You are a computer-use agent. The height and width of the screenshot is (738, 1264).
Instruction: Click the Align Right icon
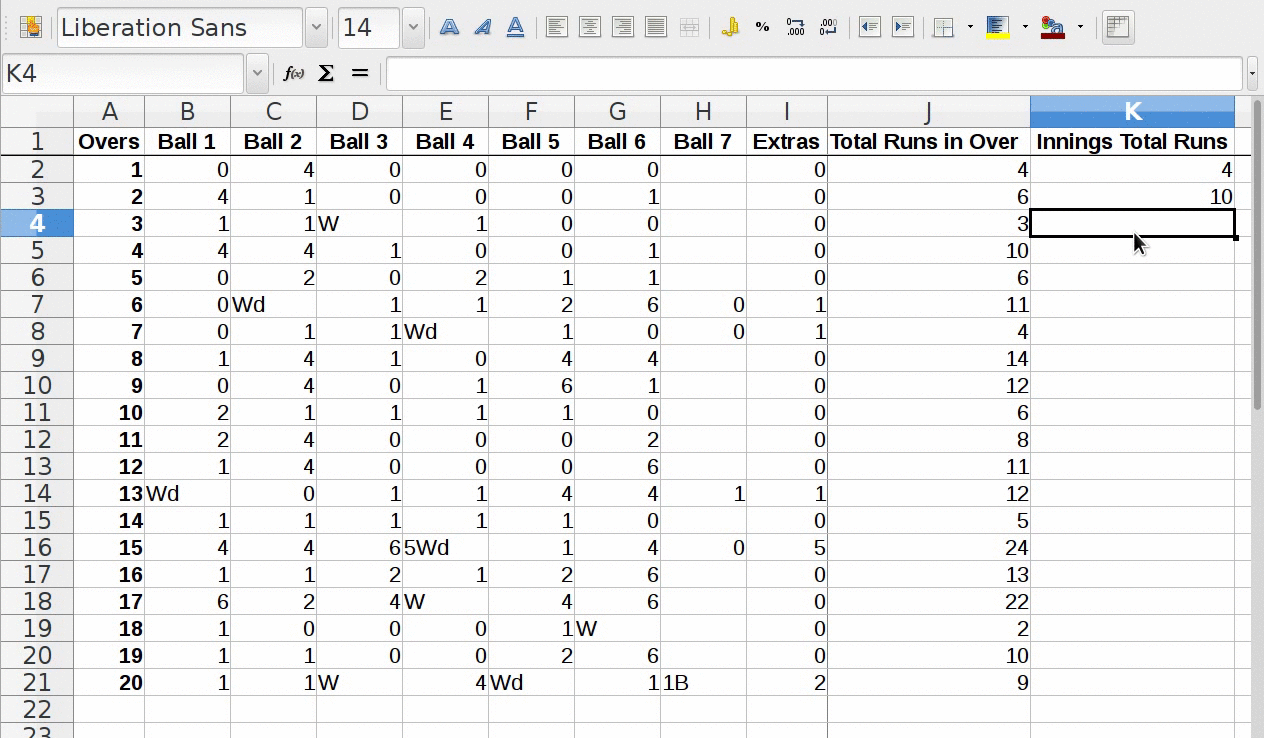(x=623, y=28)
